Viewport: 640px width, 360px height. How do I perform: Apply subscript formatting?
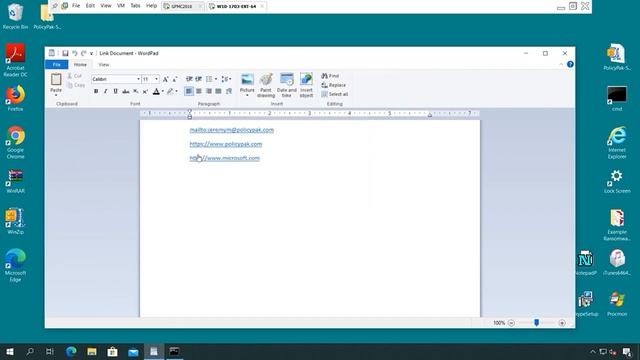point(136,91)
